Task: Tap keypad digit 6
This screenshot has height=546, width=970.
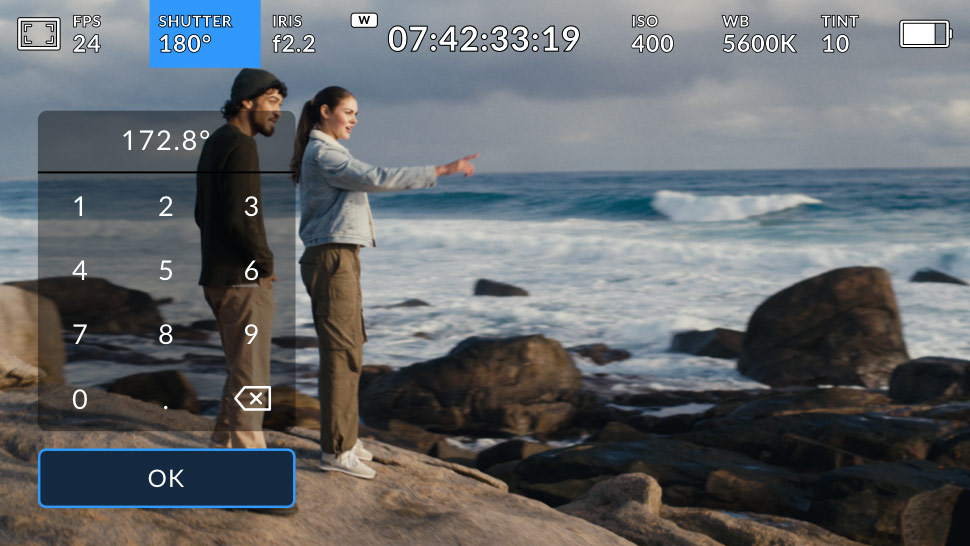Action: (x=251, y=270)
